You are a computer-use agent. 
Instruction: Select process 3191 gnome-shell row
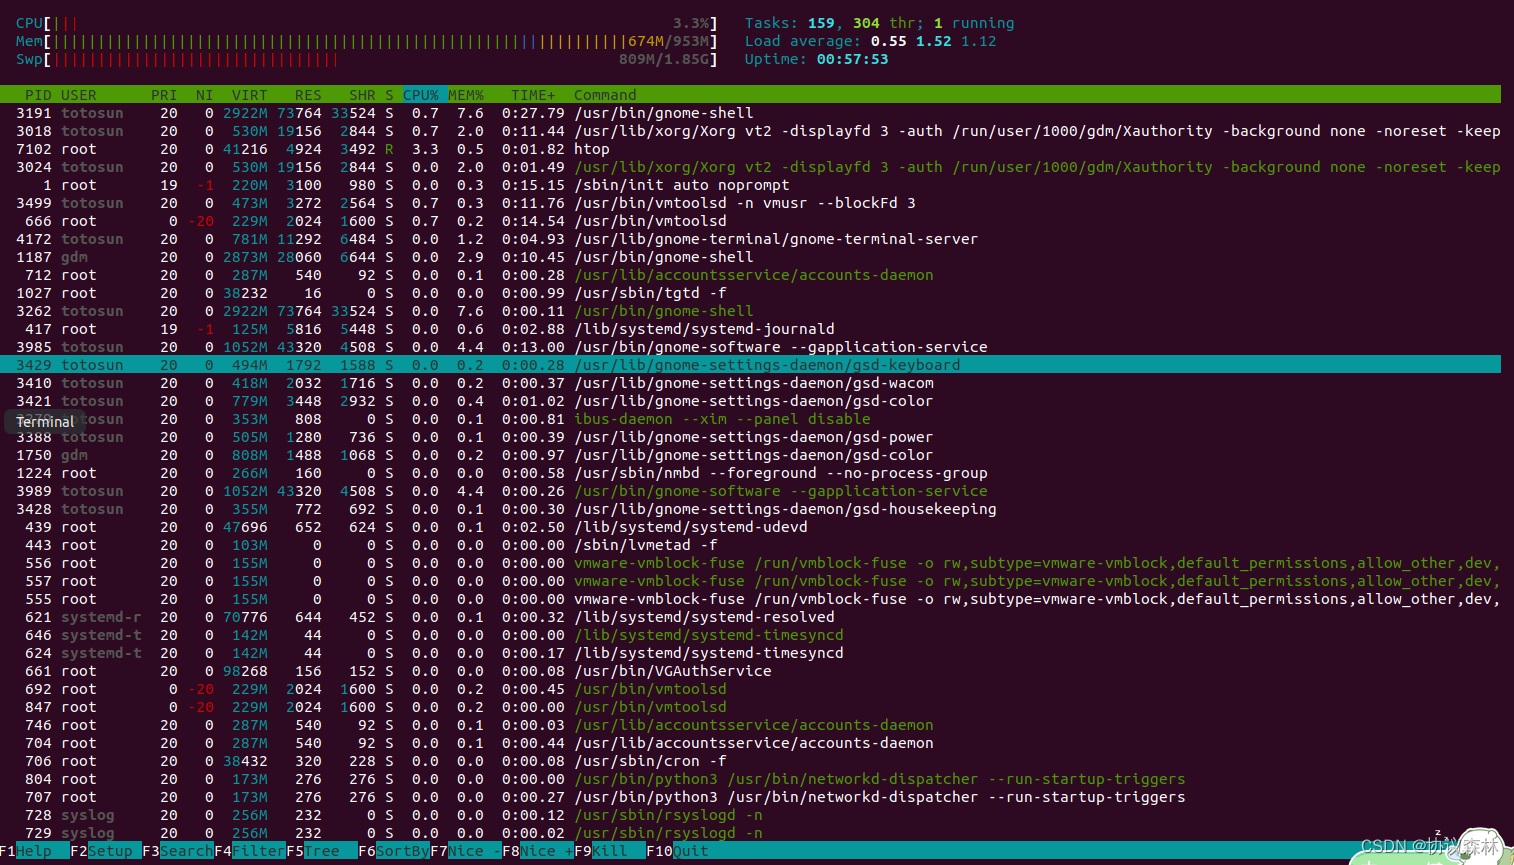750,113
